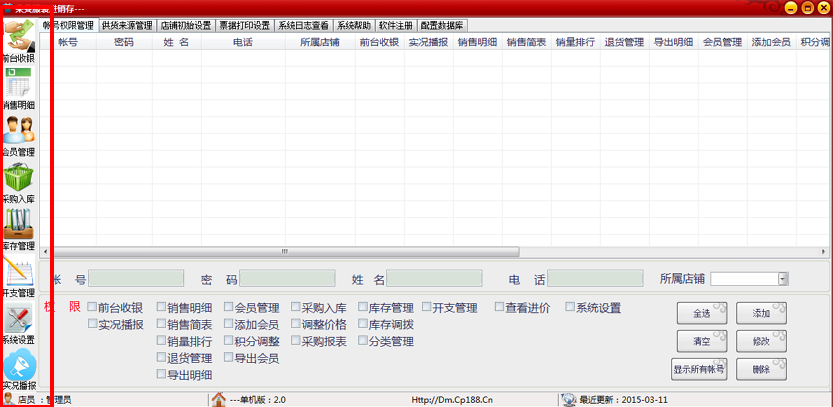Open the 库存管理 file box icon
The width and height of the screenshot is (833, 407).
19,223
